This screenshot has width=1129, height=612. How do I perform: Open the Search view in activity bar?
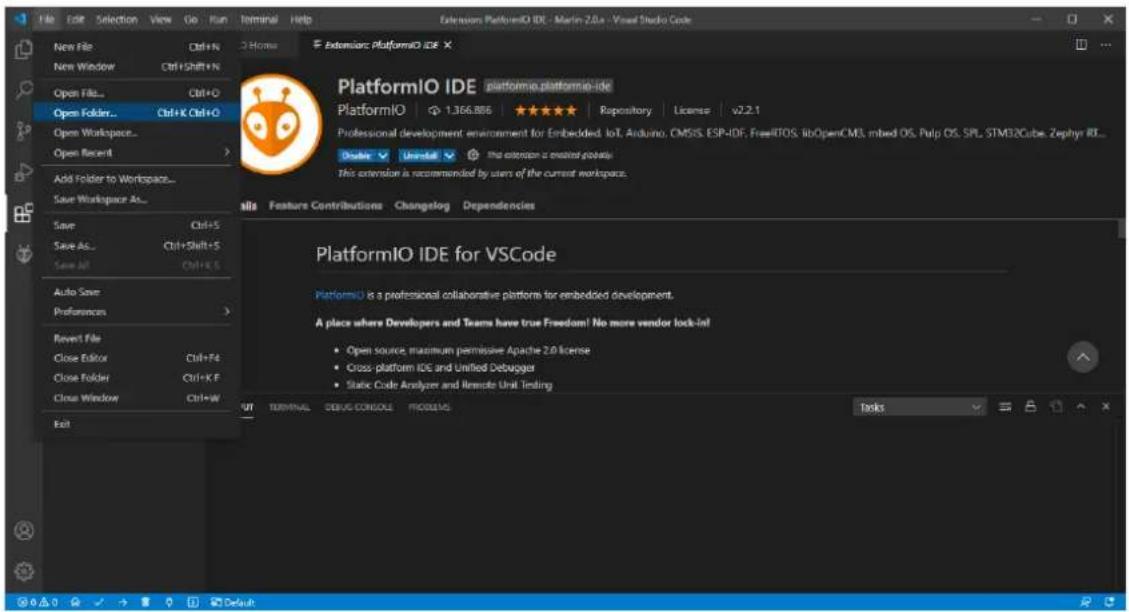point(24,90)
